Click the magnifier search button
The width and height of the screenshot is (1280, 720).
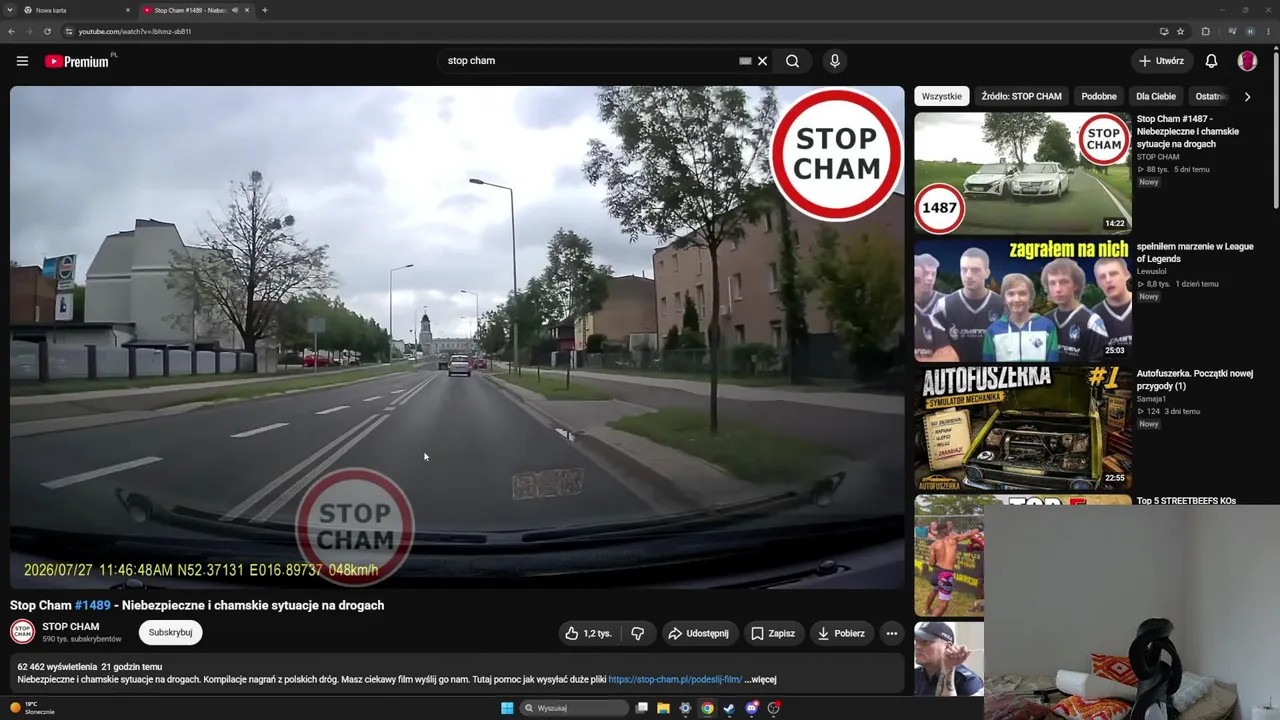coord(792,61)
